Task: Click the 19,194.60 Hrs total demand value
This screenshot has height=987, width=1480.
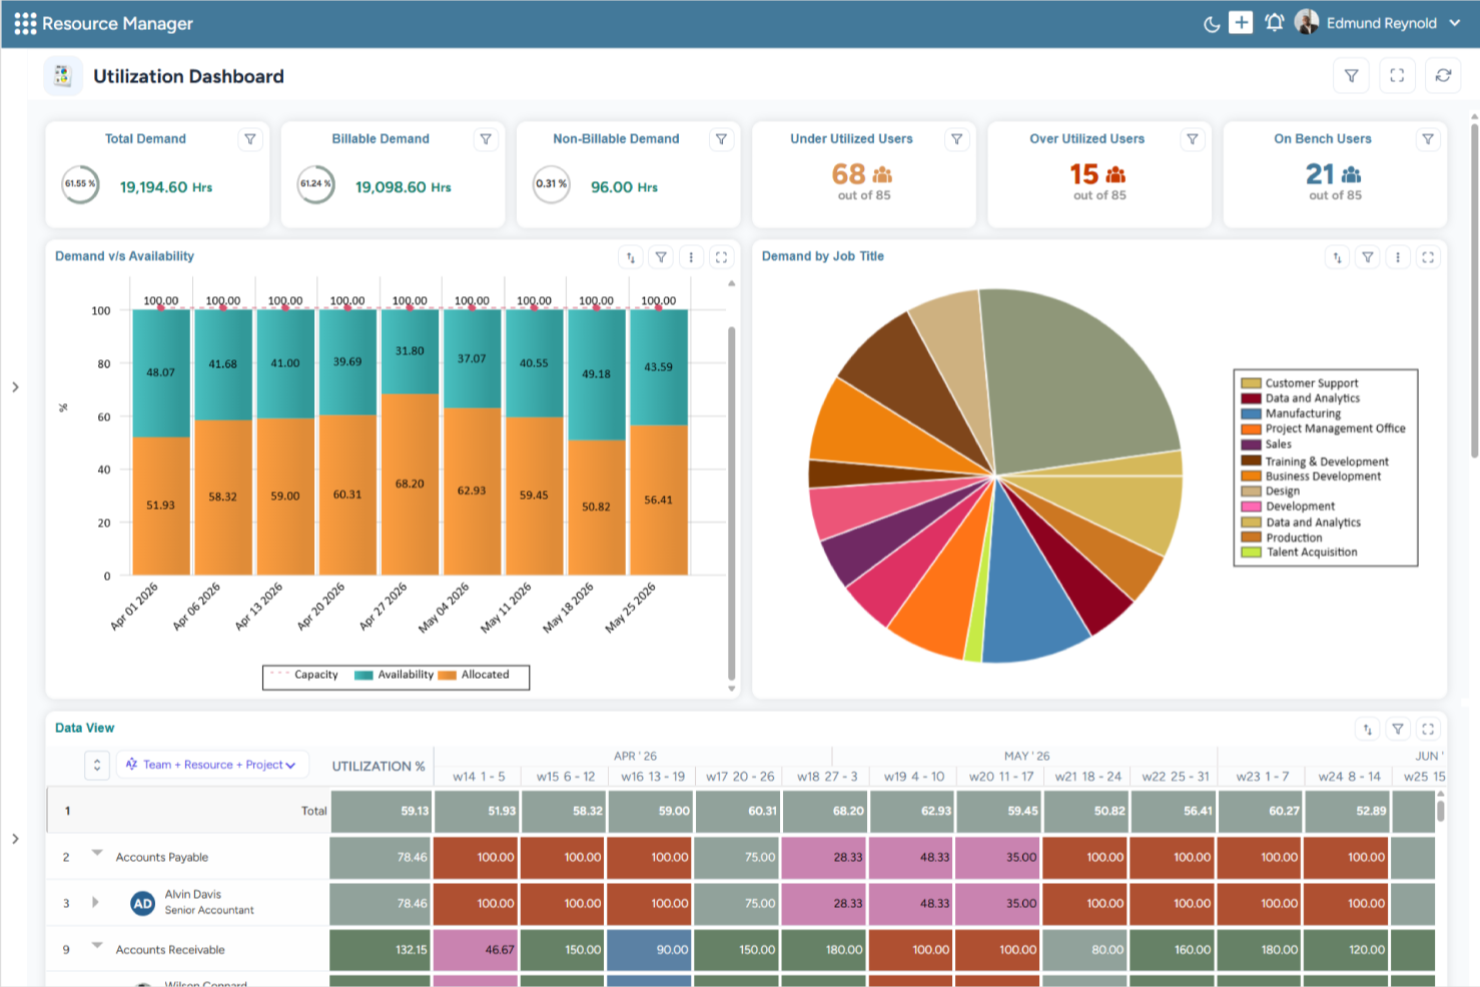Action: coord(166,187)
